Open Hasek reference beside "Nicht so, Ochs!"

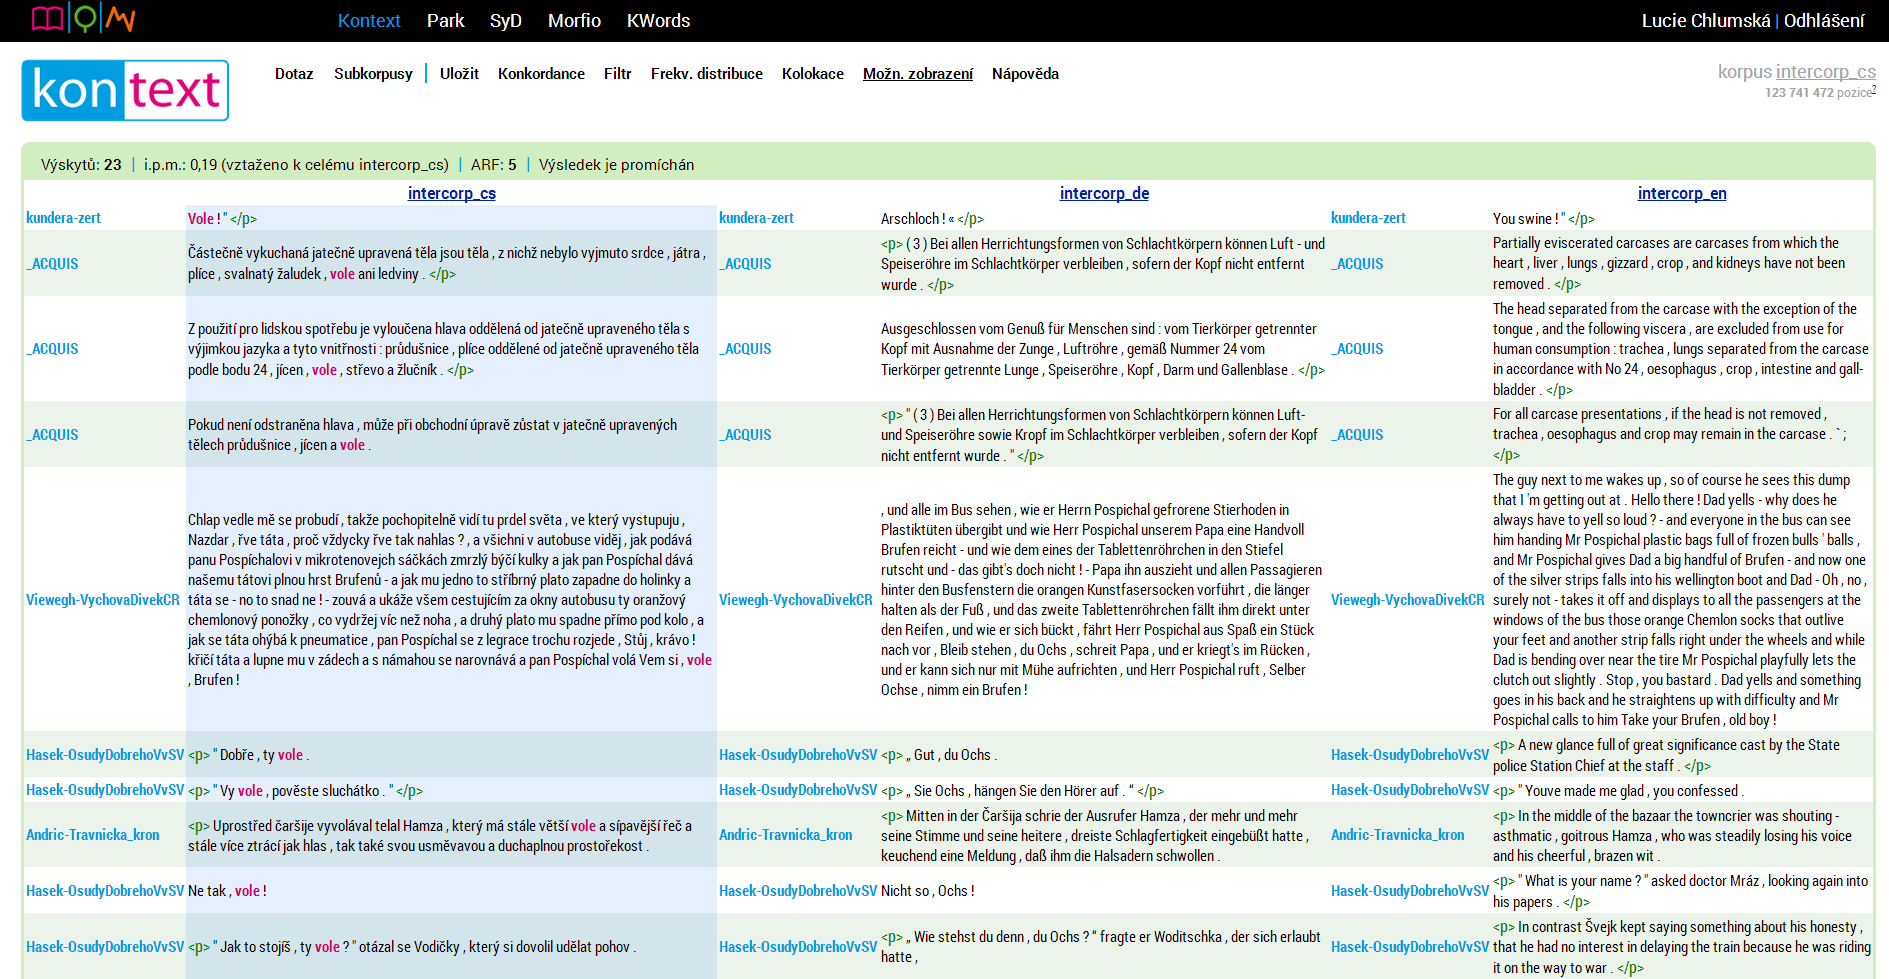tap(798, 891)
